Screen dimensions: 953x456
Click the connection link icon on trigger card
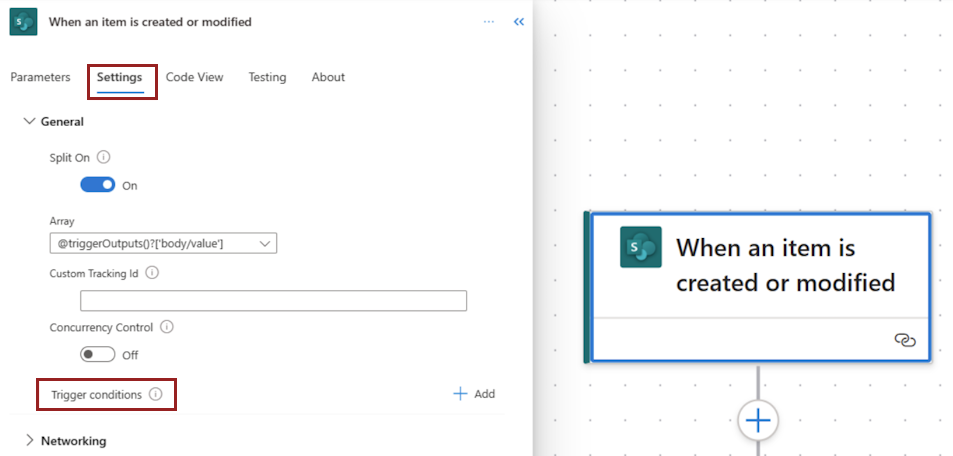click(x=904, y=341)
